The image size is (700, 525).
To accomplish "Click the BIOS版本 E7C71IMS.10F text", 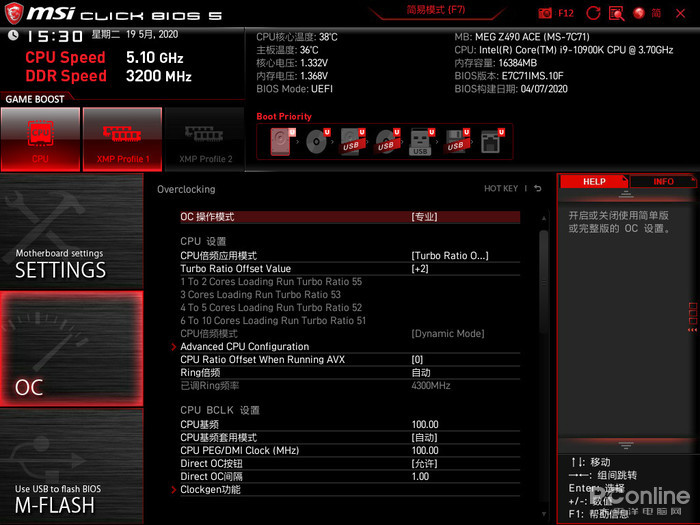I will (x=509, y=76).
